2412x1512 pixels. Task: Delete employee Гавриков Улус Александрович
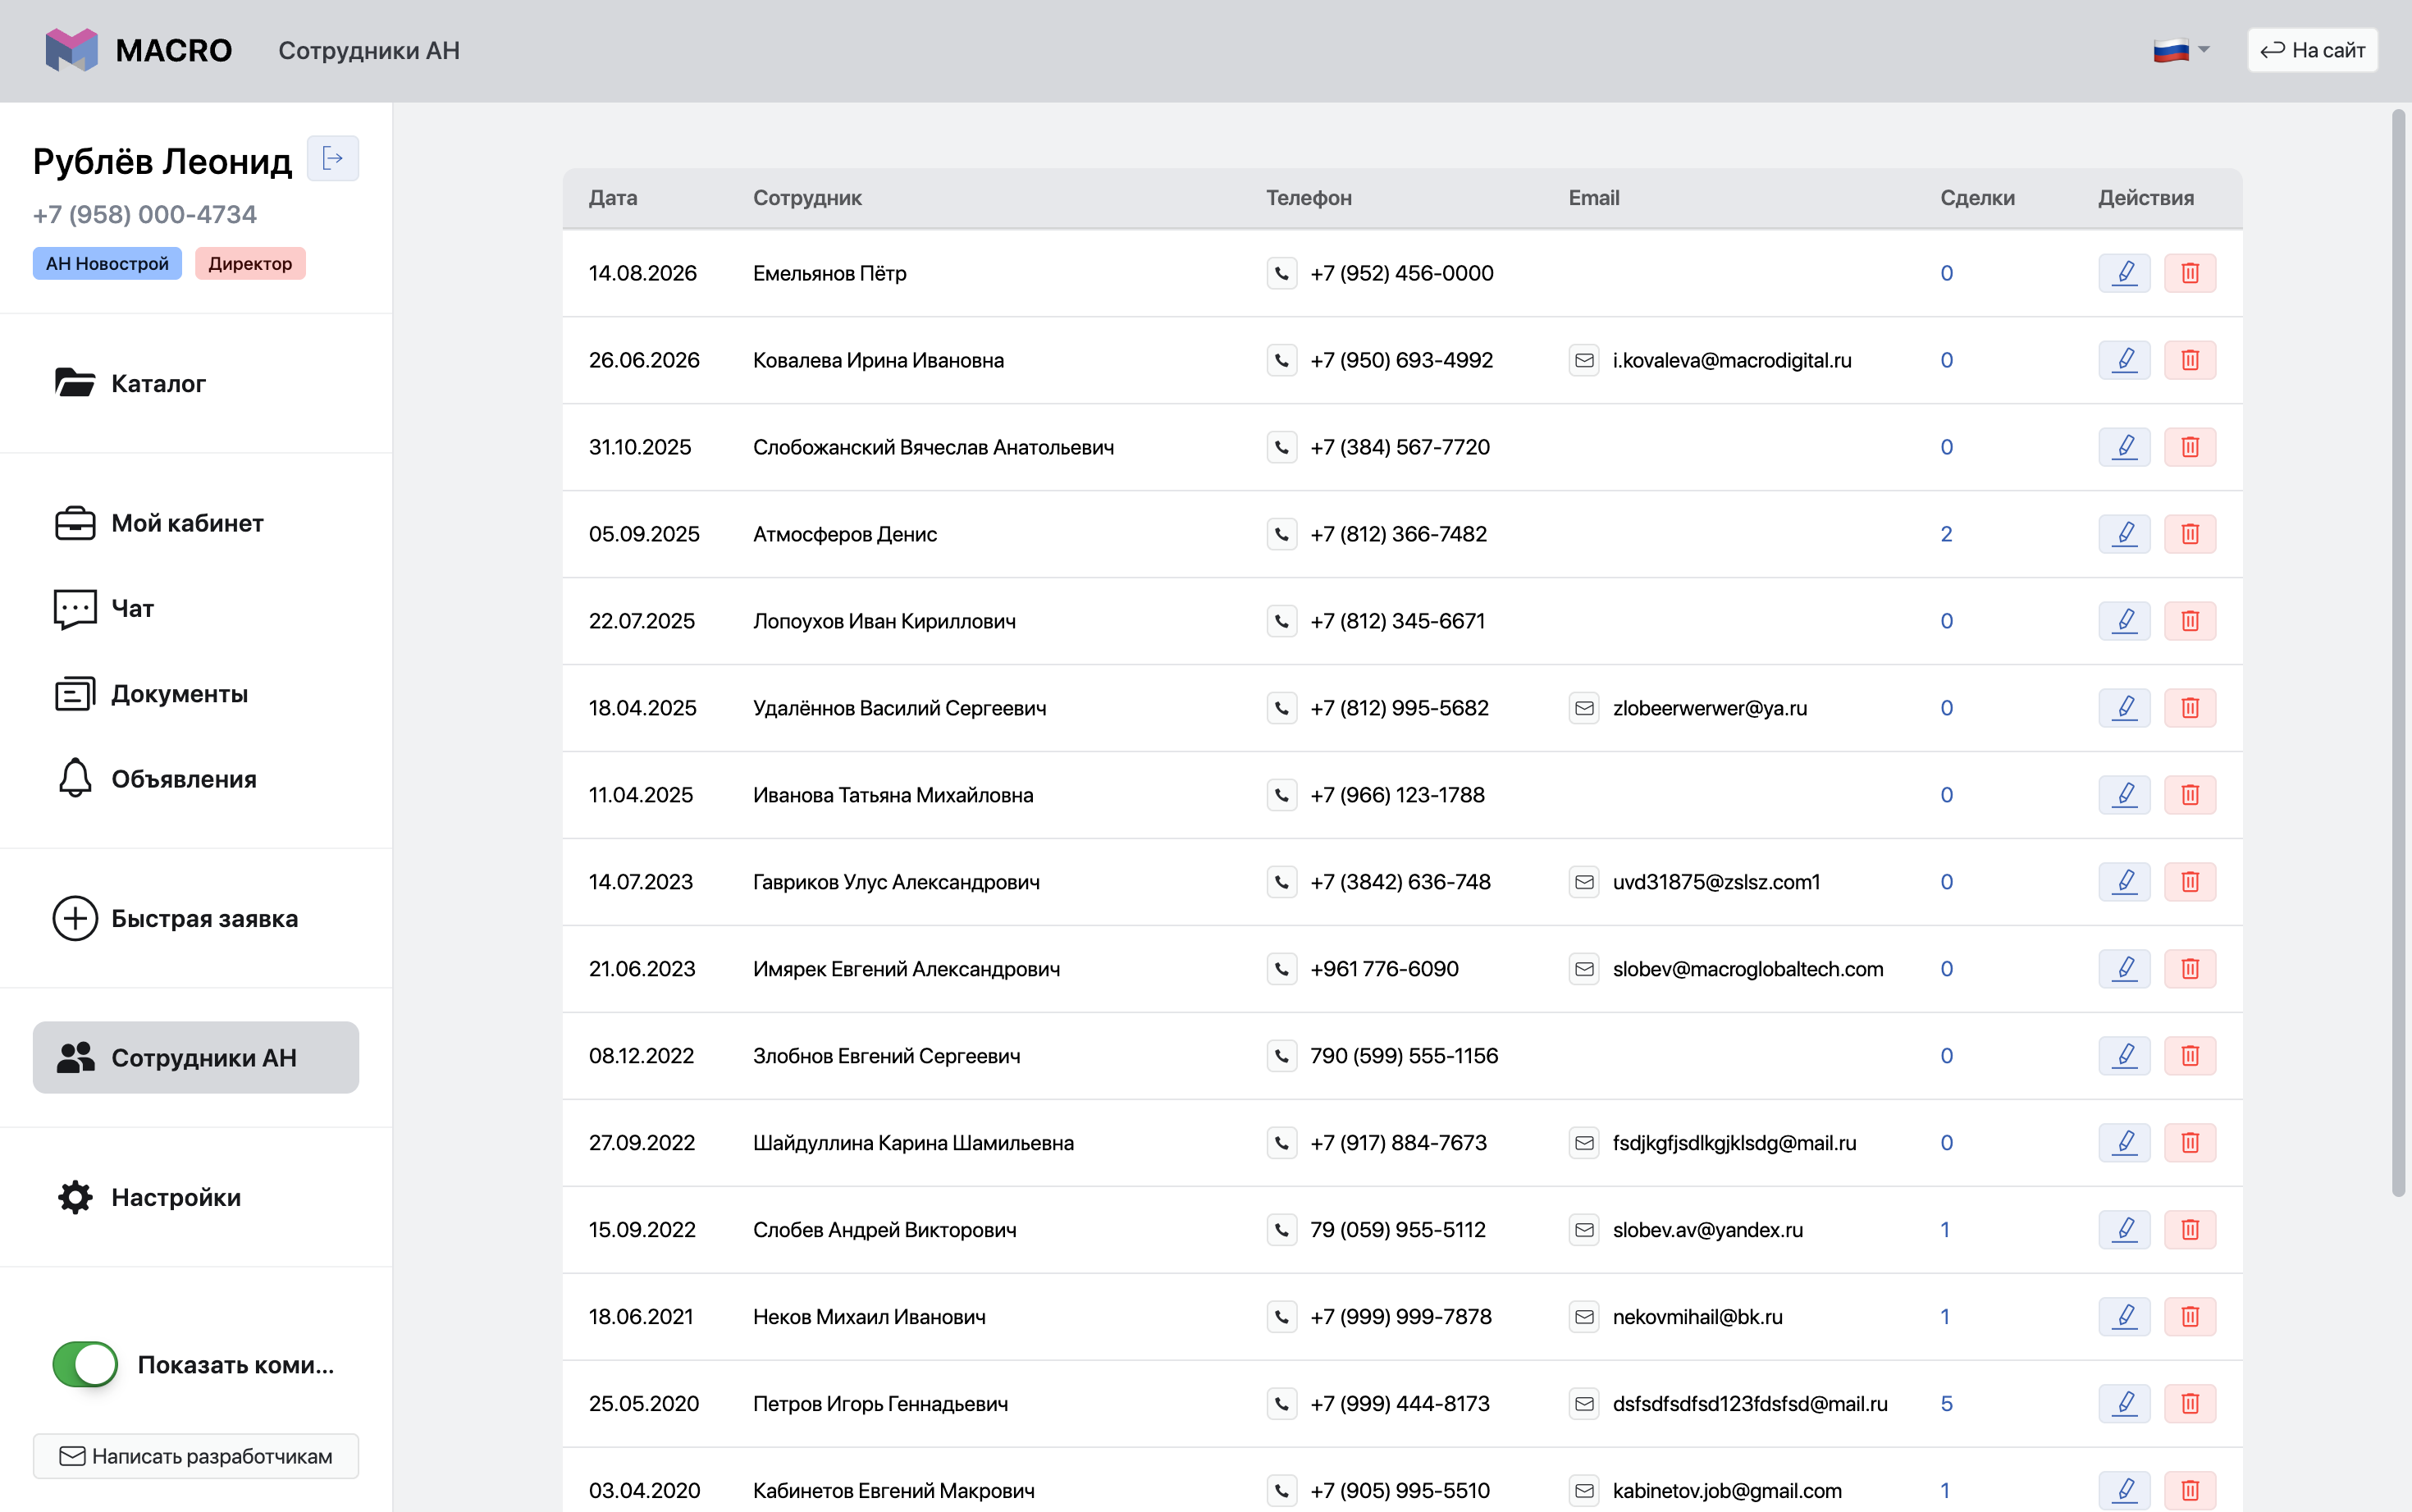2190,882
